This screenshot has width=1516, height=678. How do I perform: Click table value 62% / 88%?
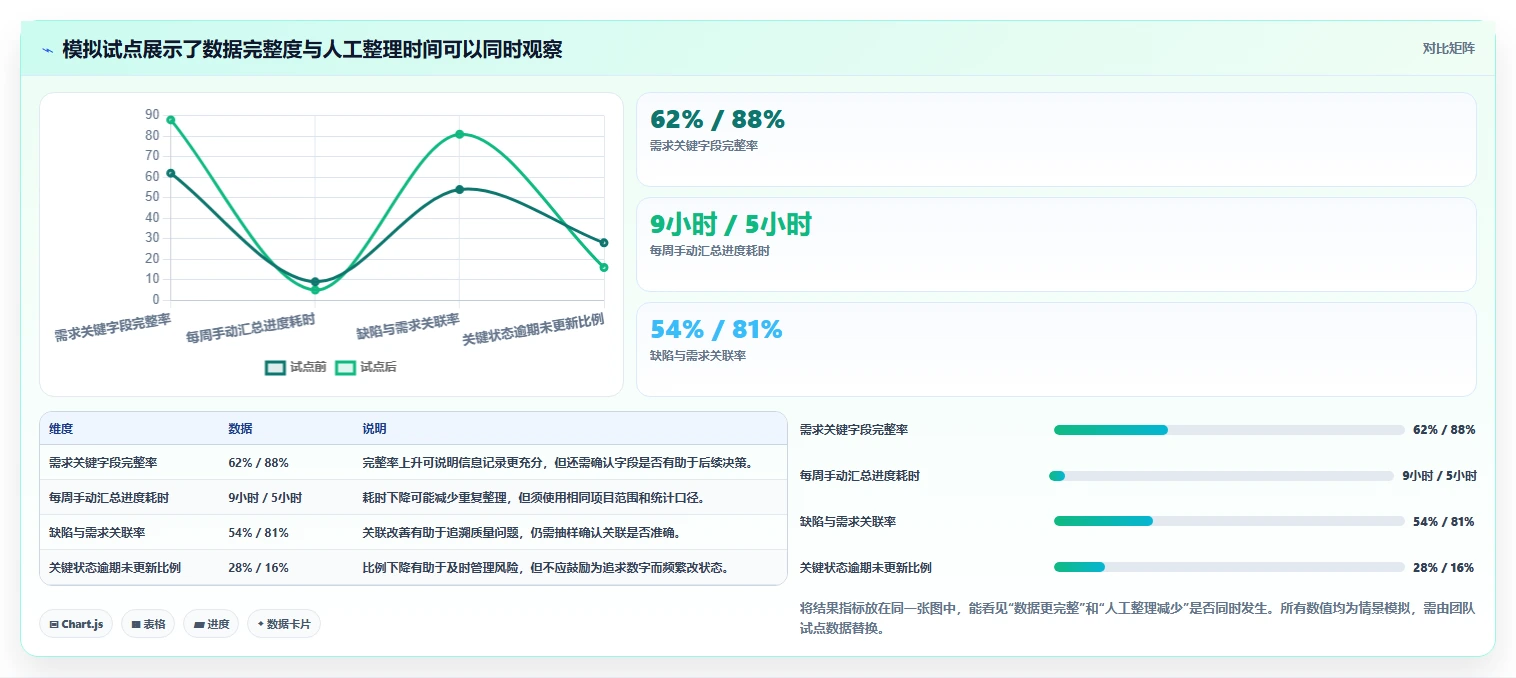click(x=258, y=463)
